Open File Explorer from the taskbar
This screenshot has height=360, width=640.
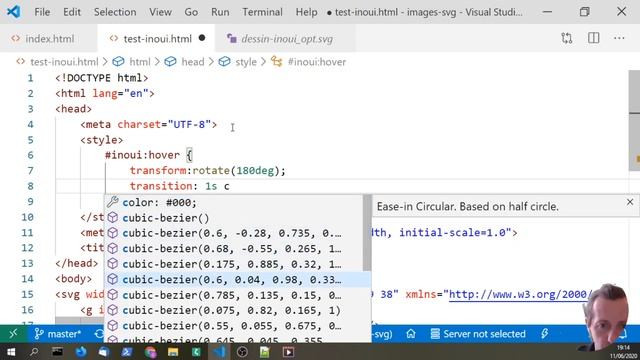click(173, 351)
